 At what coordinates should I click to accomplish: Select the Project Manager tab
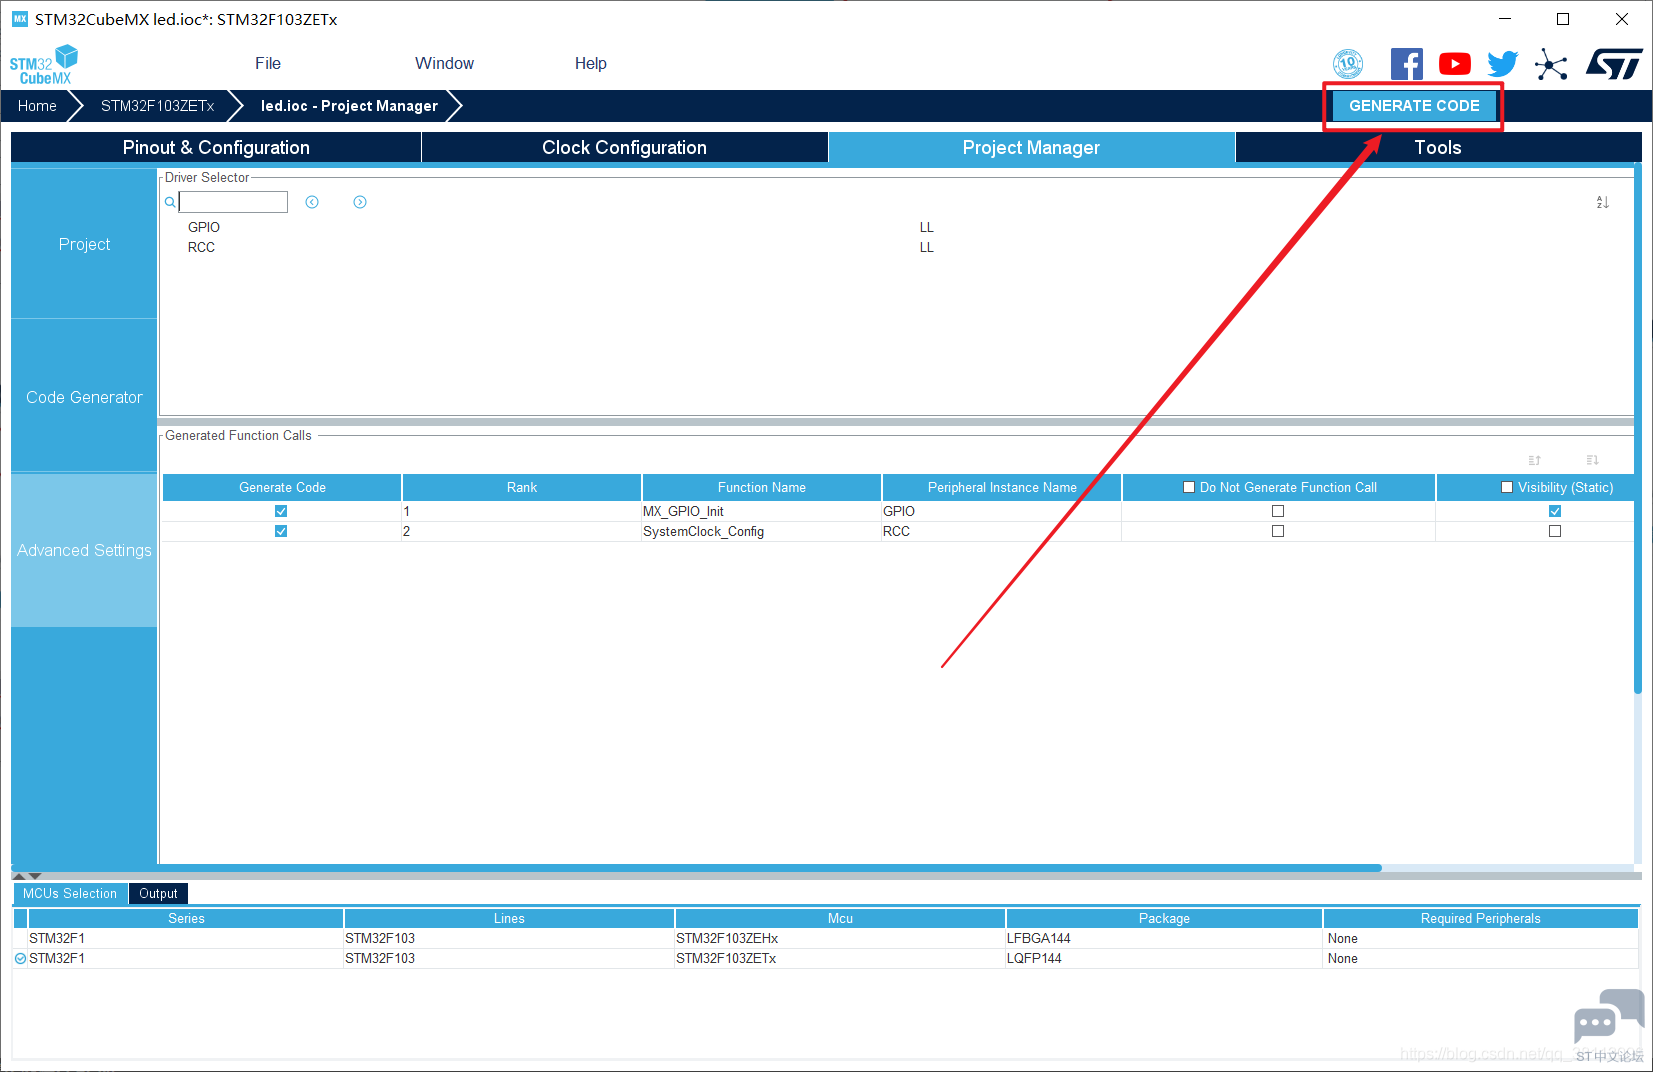click(1031, 147)
